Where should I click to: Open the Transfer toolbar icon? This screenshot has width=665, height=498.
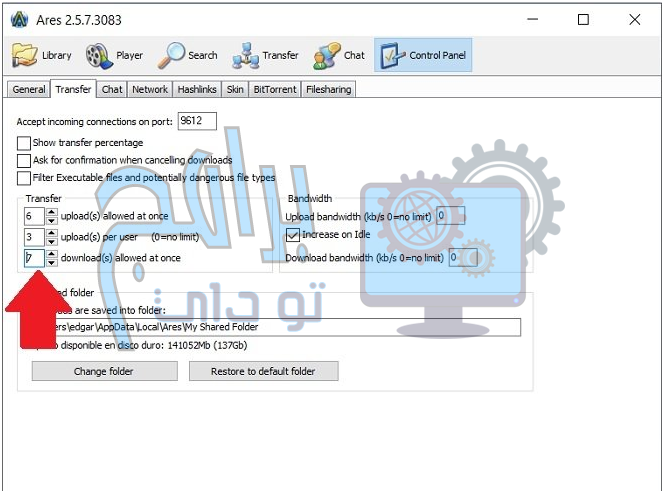click(246, 56)
